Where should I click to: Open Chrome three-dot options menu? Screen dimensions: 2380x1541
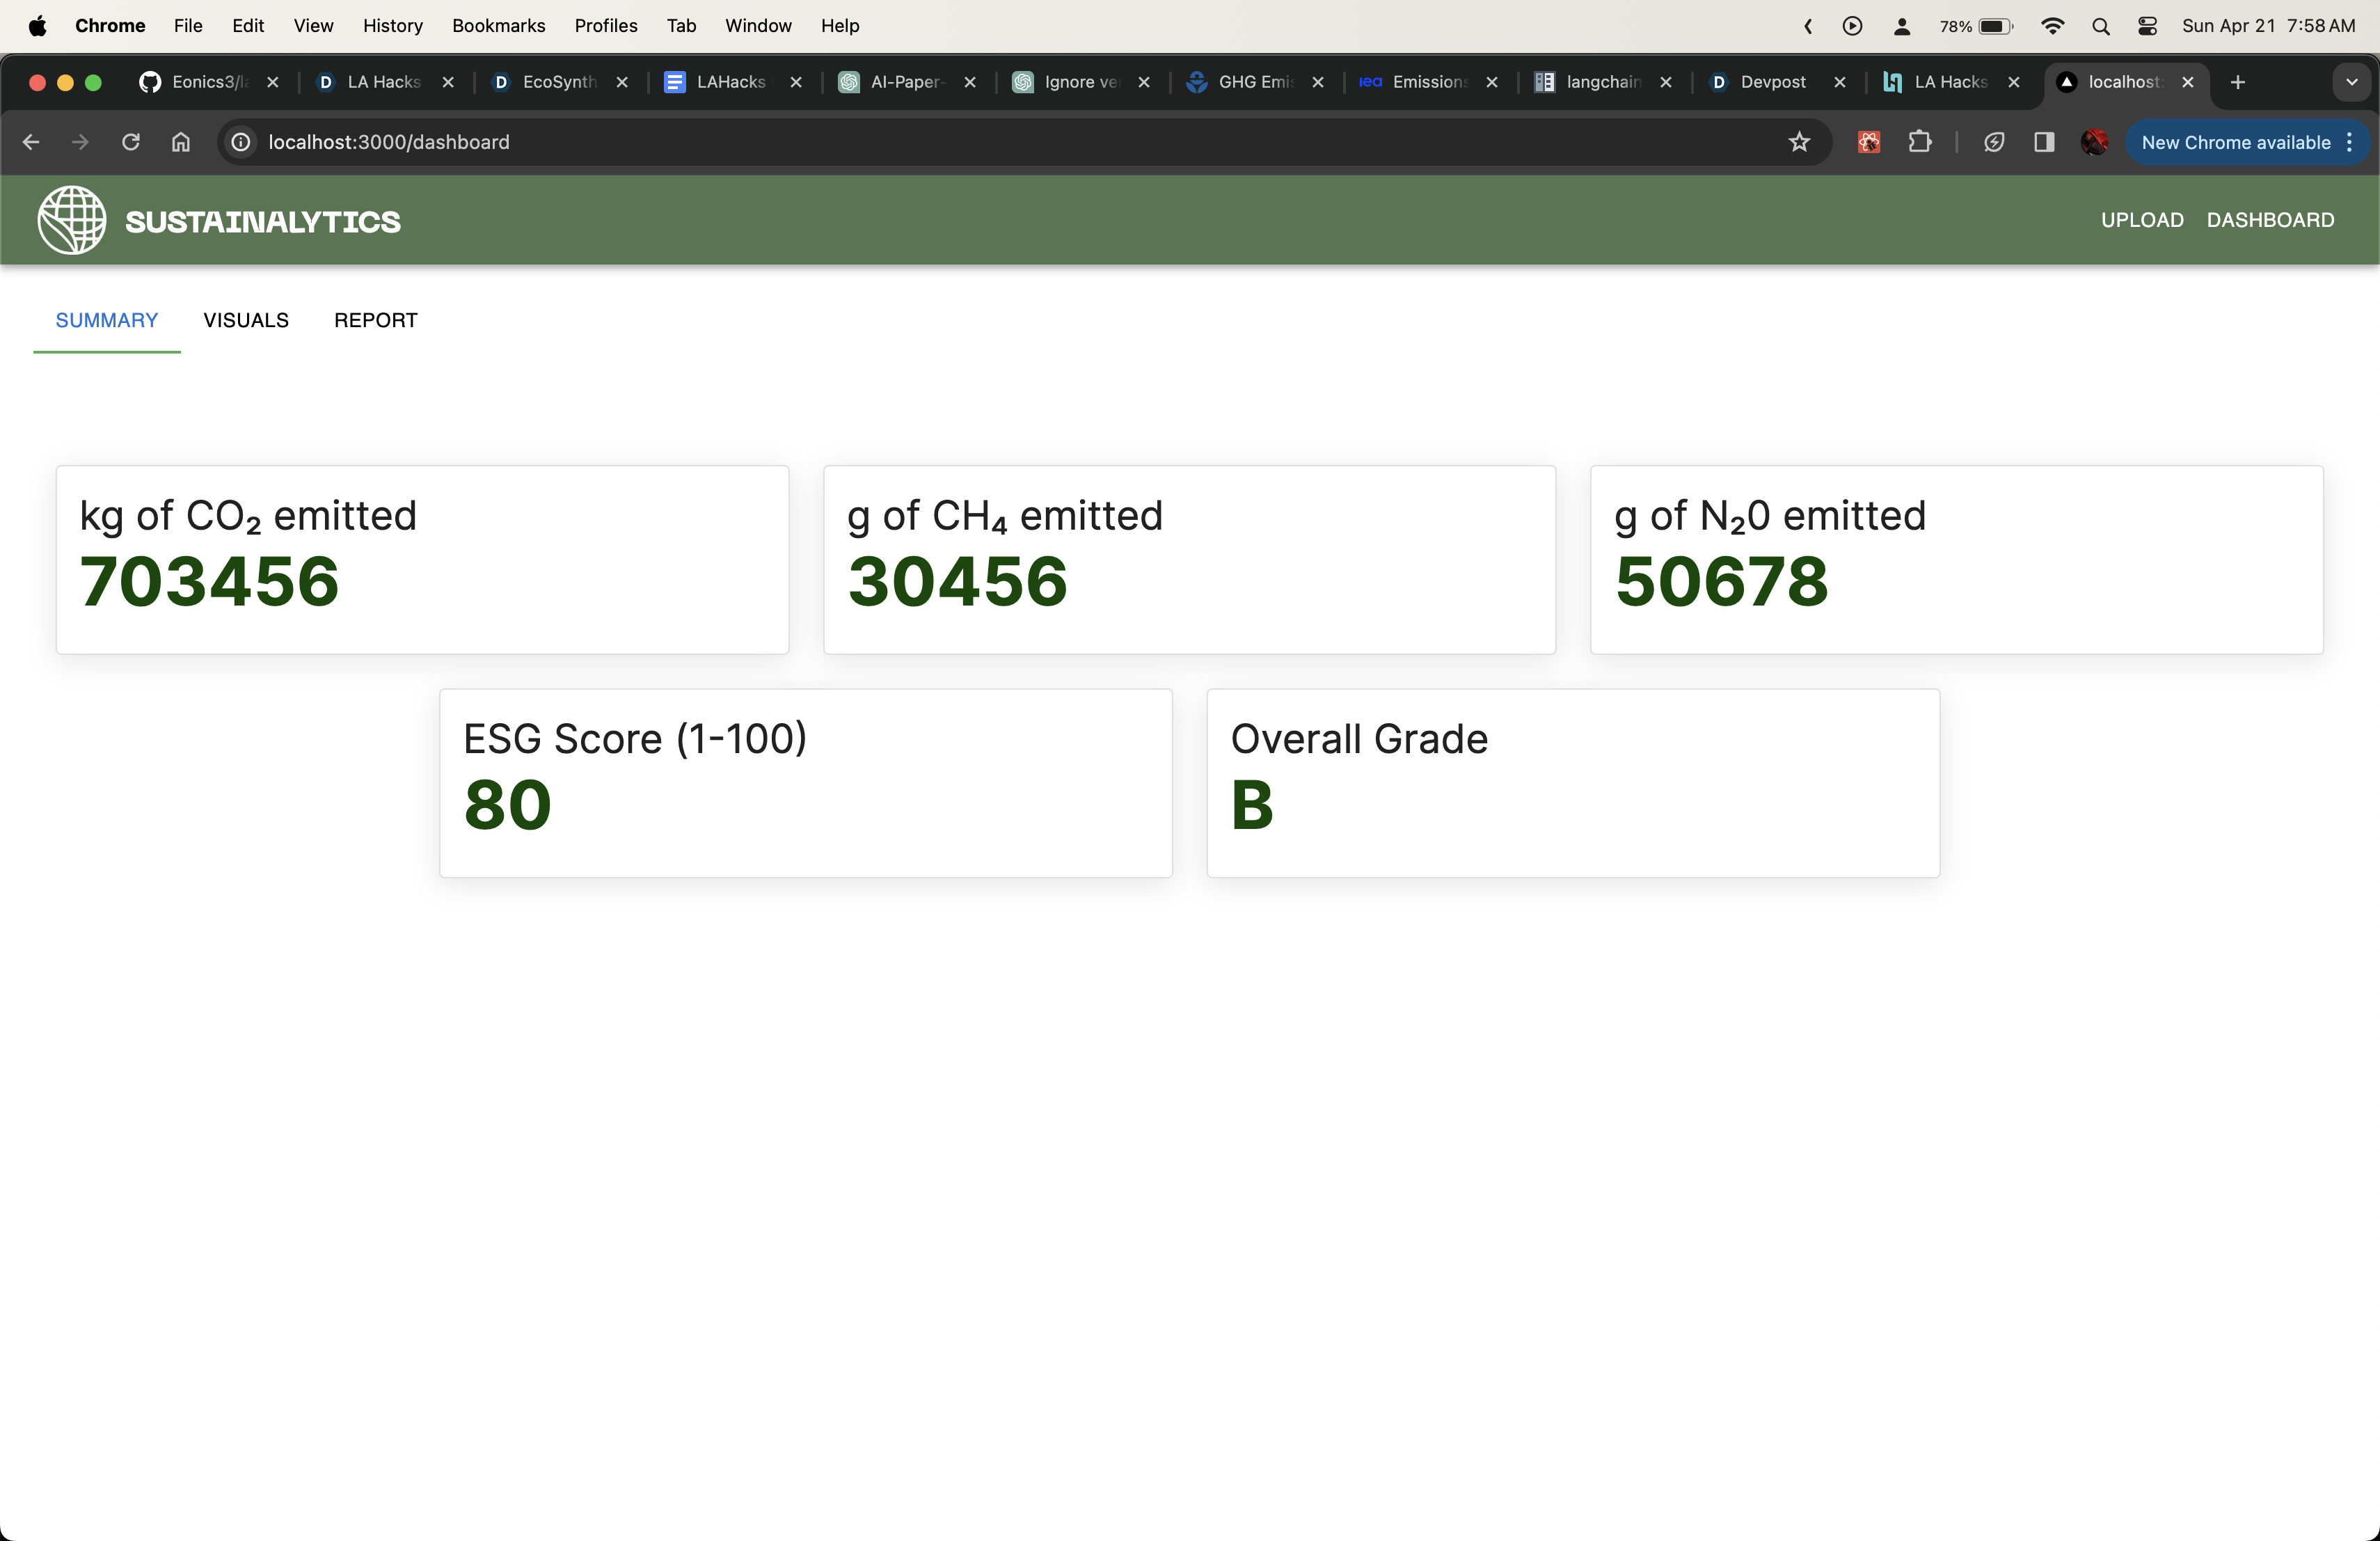coord(2349,142)
